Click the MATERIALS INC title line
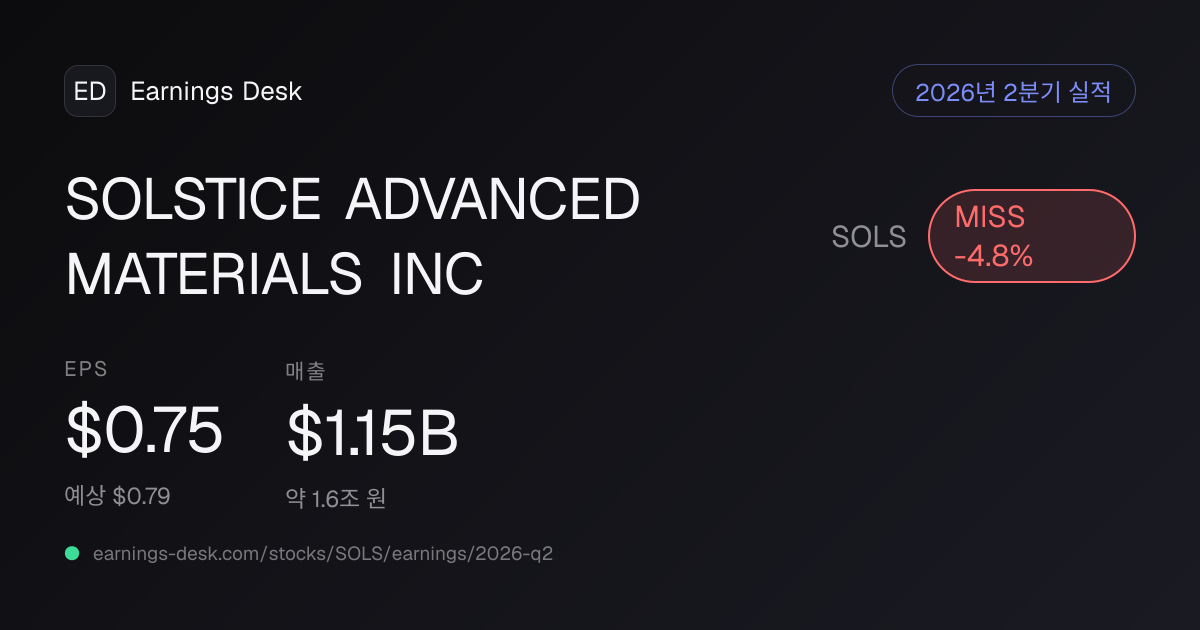The width and height of the screenshot is (1200, 630). (x=275, y=273)
